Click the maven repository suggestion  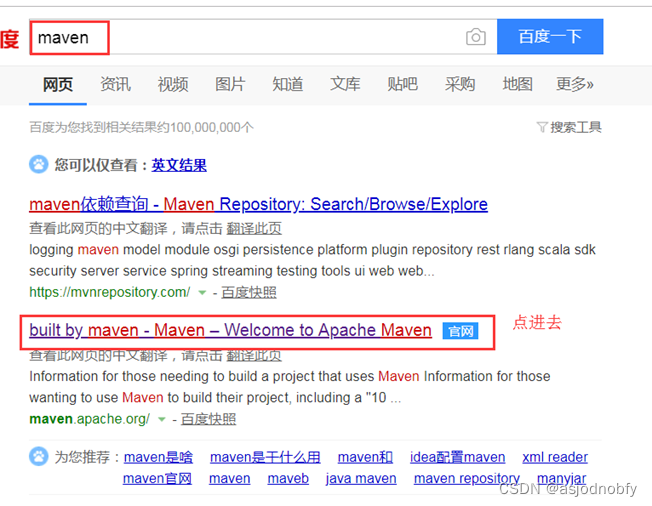(467, 479)
